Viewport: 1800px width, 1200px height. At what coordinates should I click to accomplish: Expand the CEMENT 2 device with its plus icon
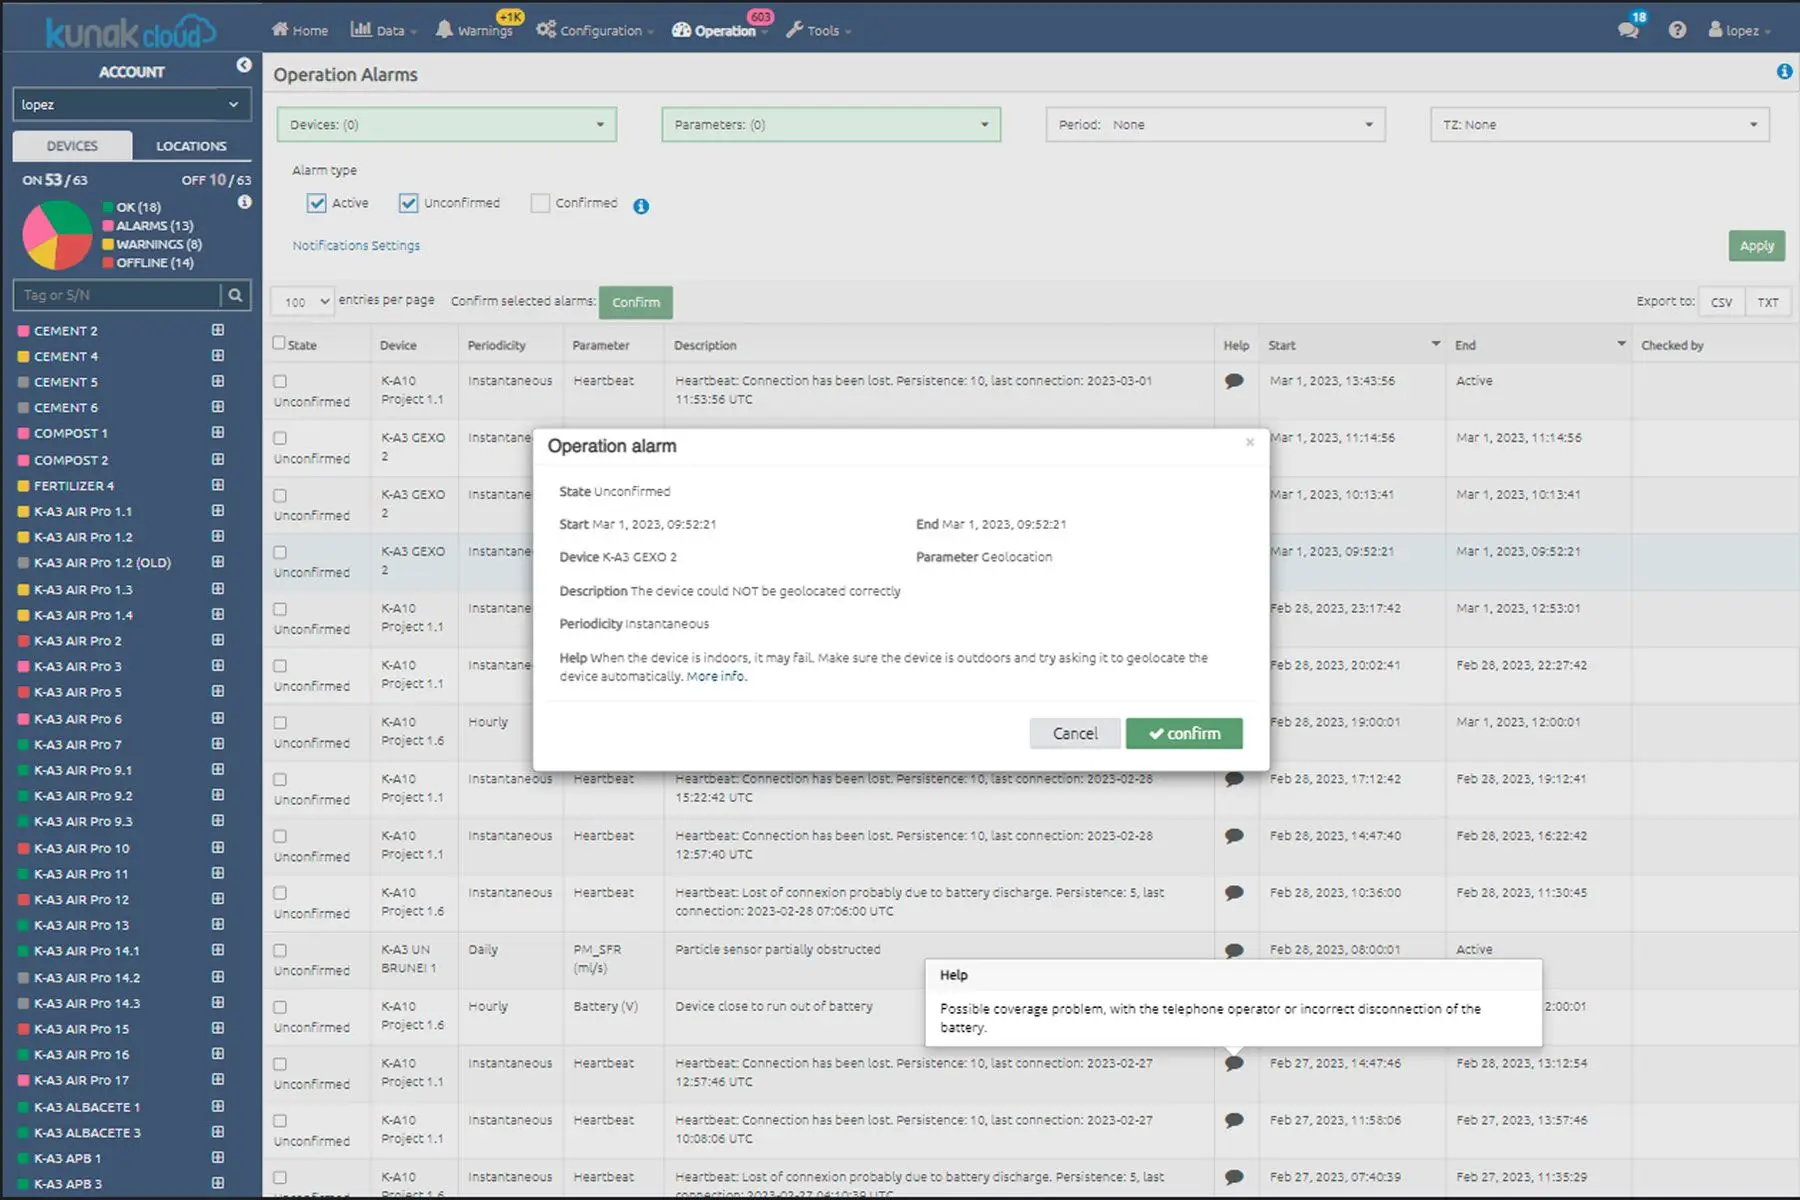[218, 330]
